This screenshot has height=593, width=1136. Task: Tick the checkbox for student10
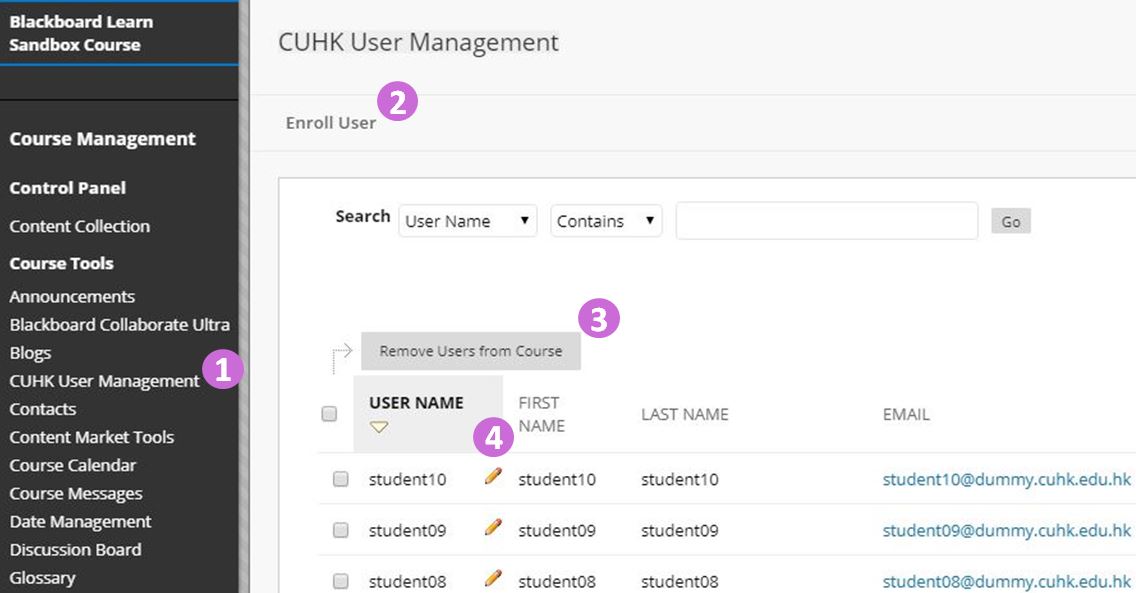[340, 480]
